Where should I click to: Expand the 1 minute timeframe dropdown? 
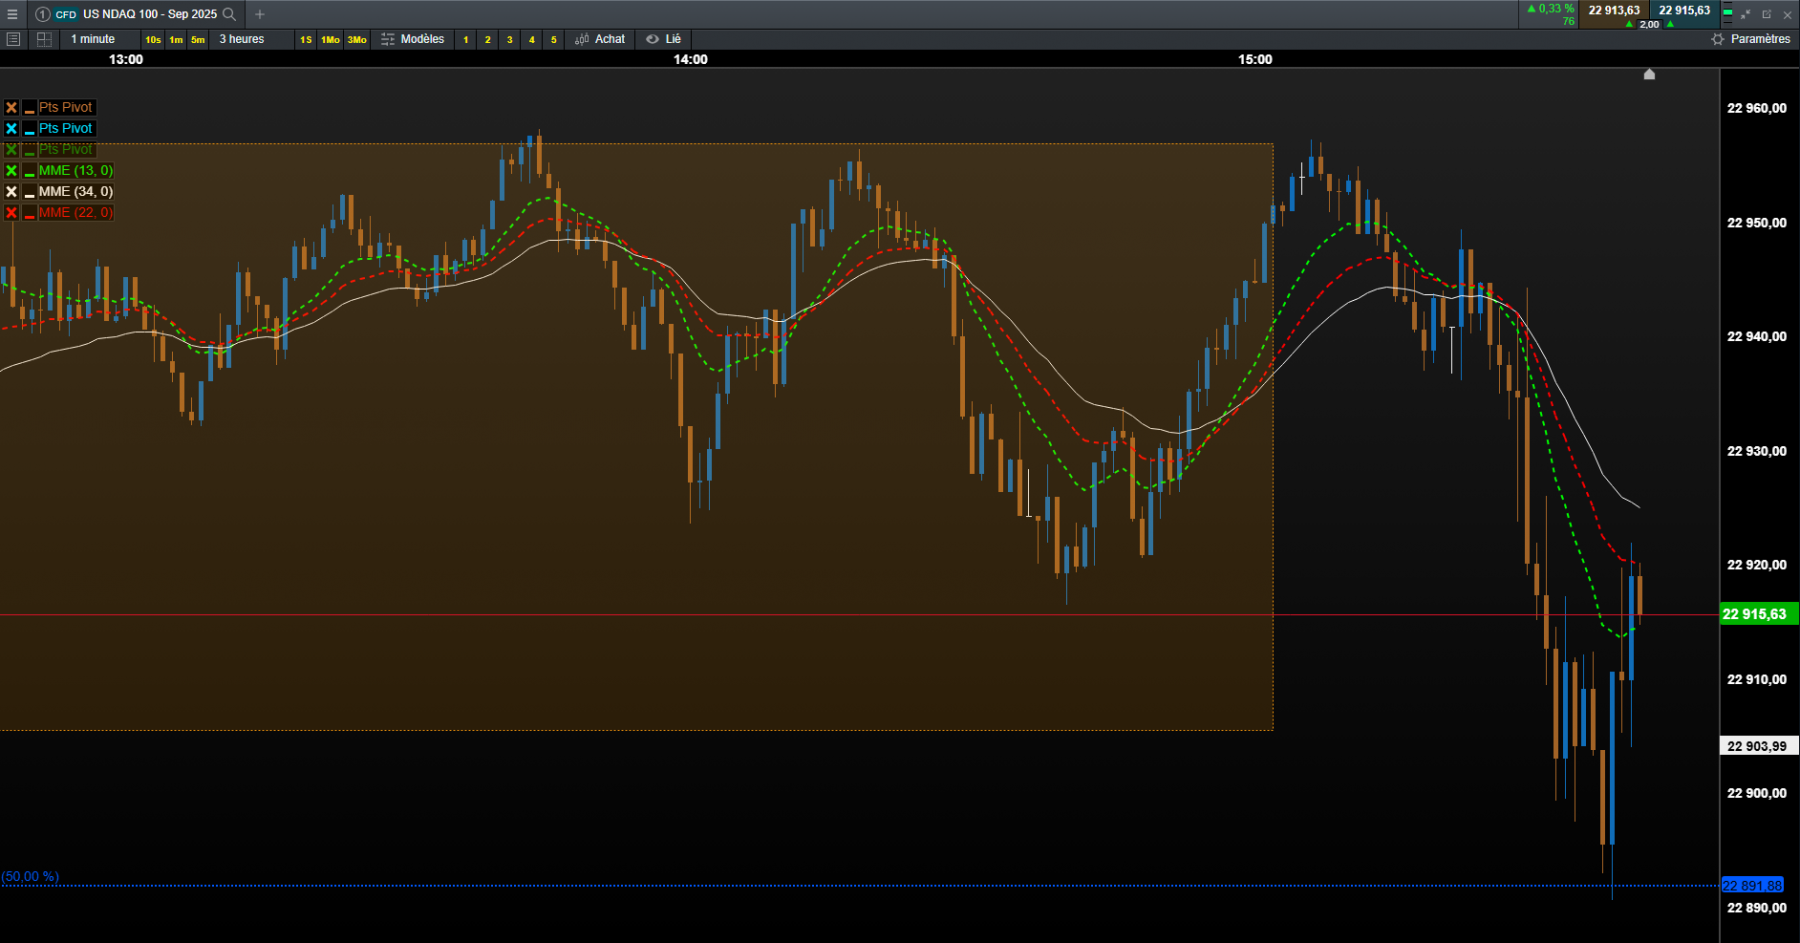click(x=93, y=39)
